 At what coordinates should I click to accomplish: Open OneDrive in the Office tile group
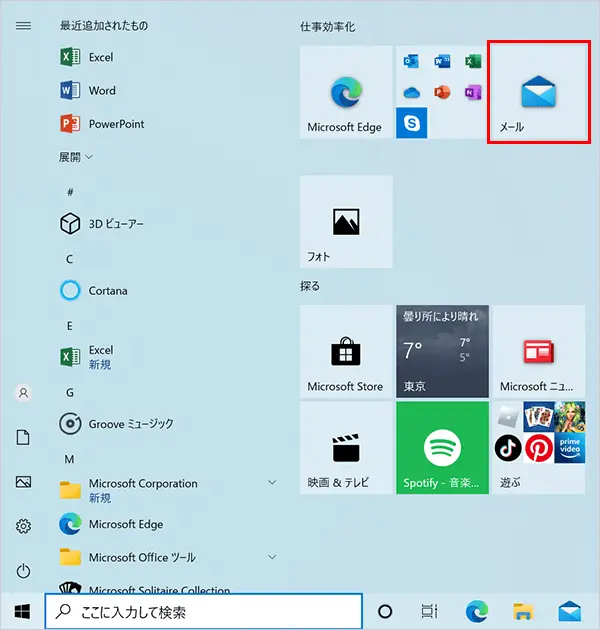411,93
